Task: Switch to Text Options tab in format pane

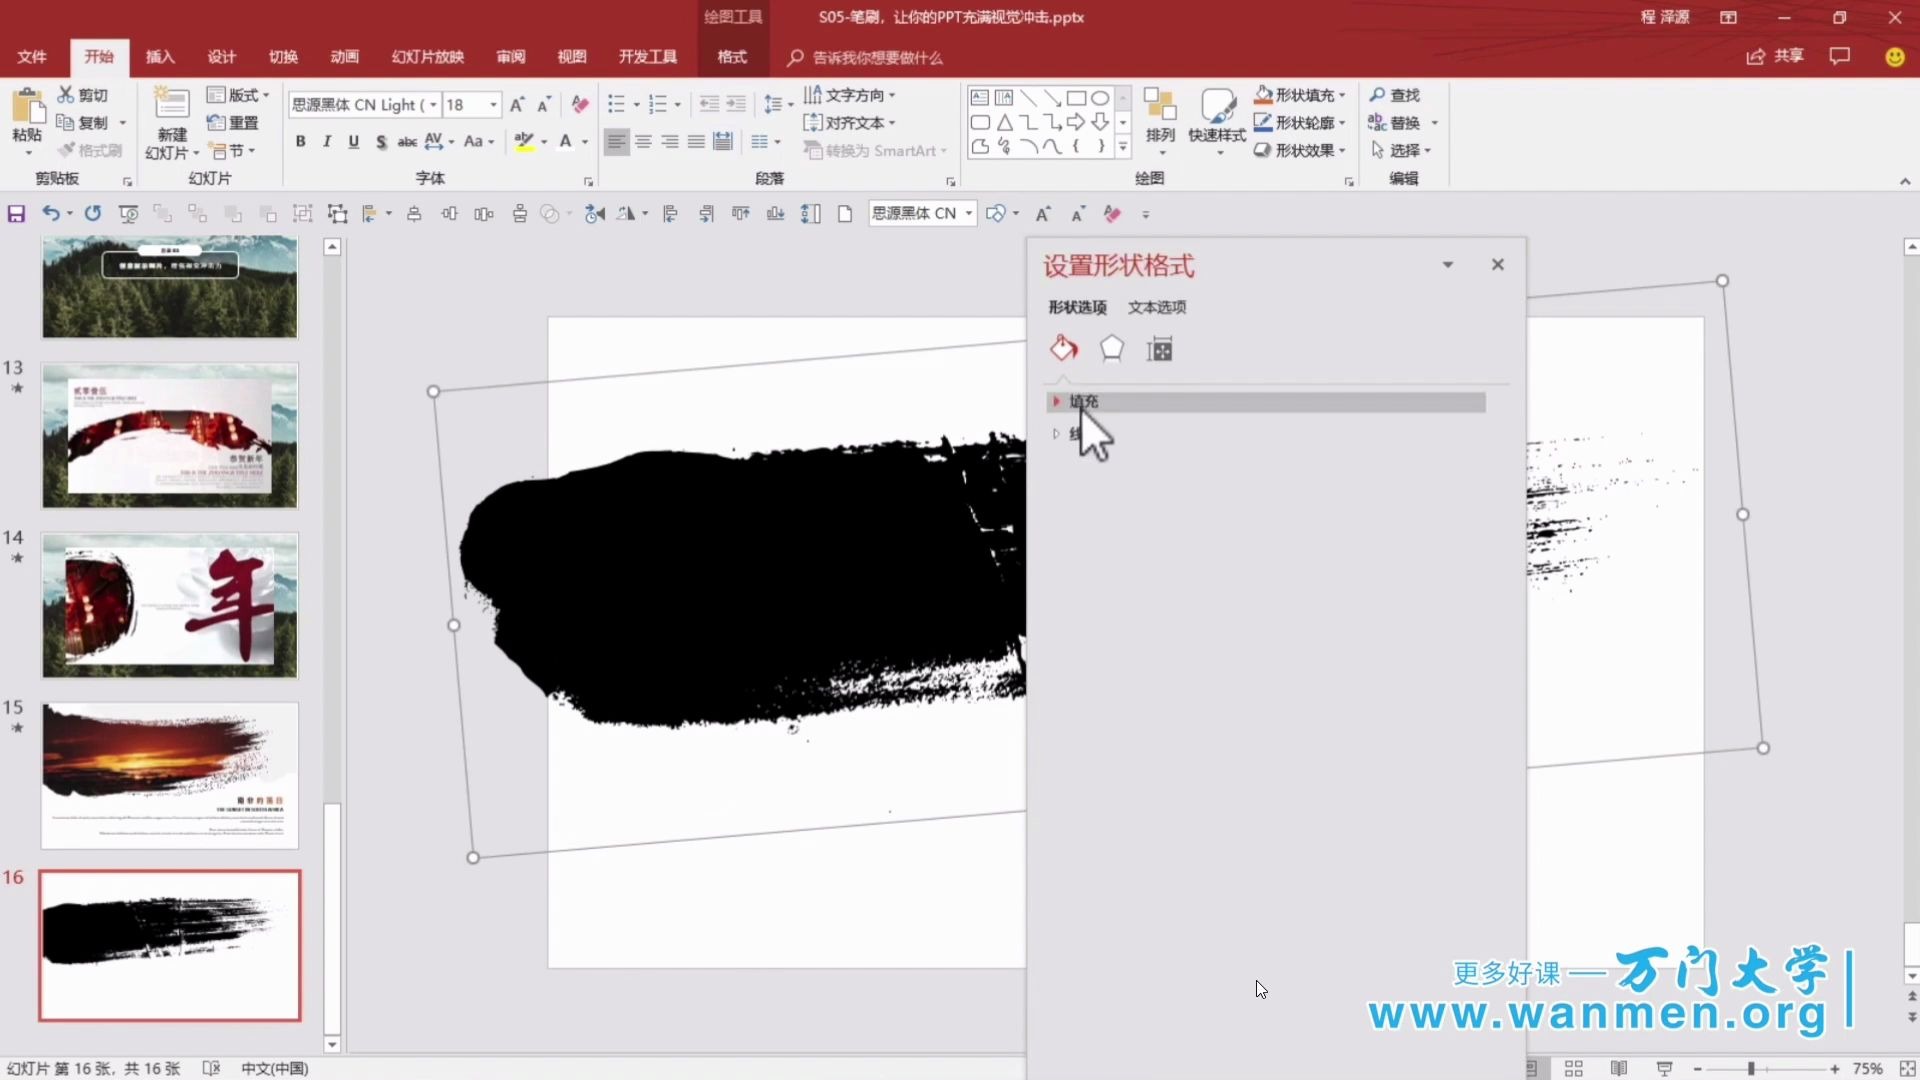Action: coord(1156,307)
